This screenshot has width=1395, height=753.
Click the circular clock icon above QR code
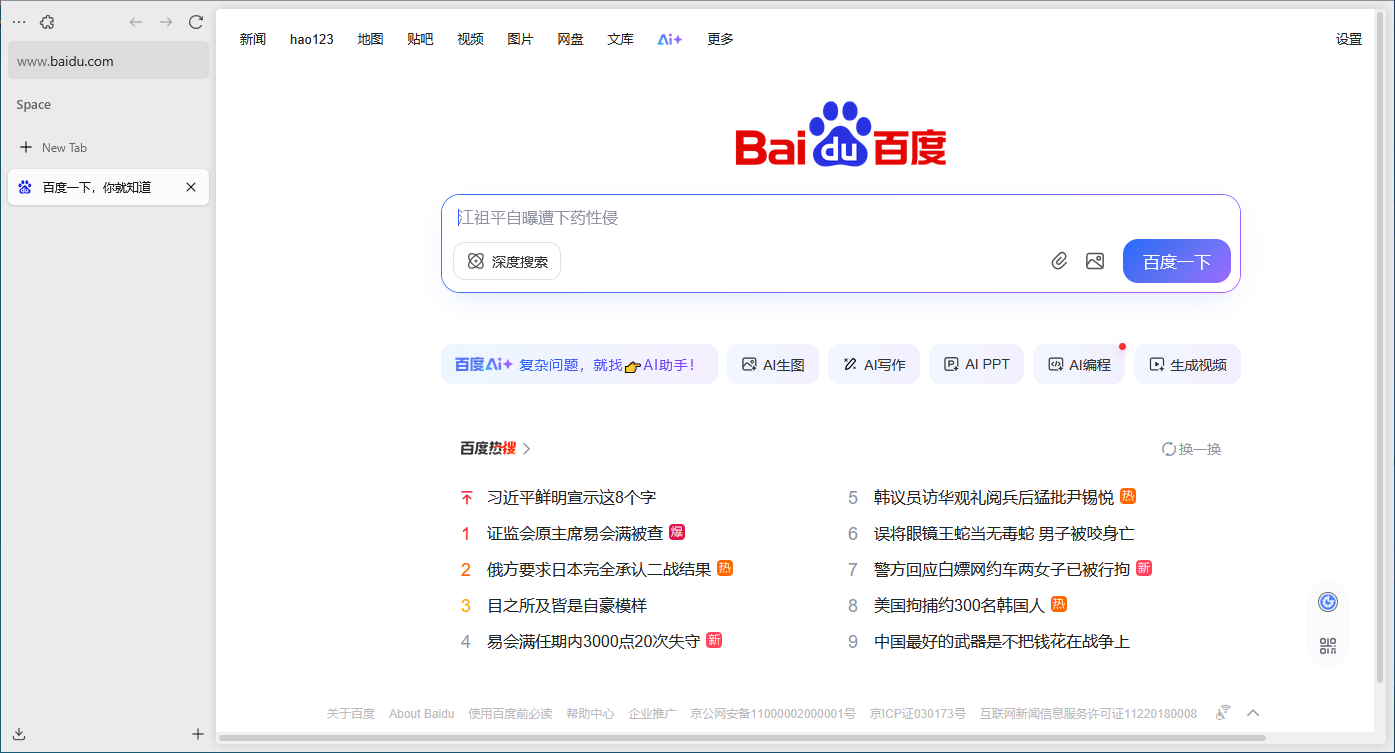pyautogui.click(x=1327, y=601)
